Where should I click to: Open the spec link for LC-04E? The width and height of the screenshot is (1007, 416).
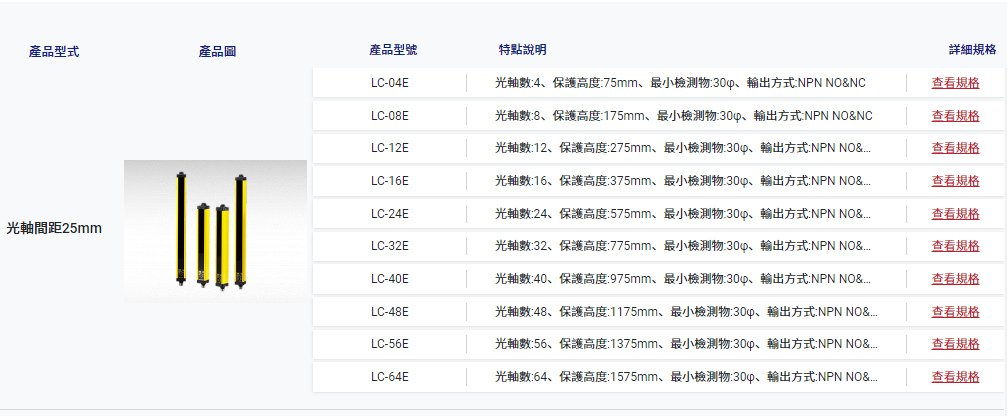[955, 83]
